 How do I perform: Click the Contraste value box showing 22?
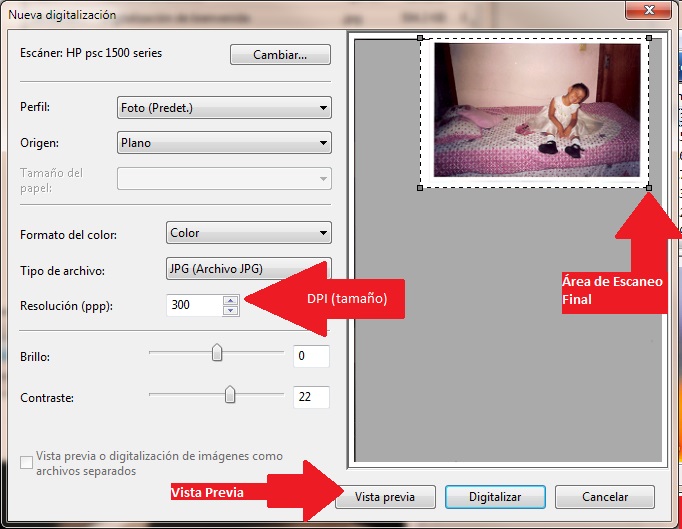(x=311, y=397)
